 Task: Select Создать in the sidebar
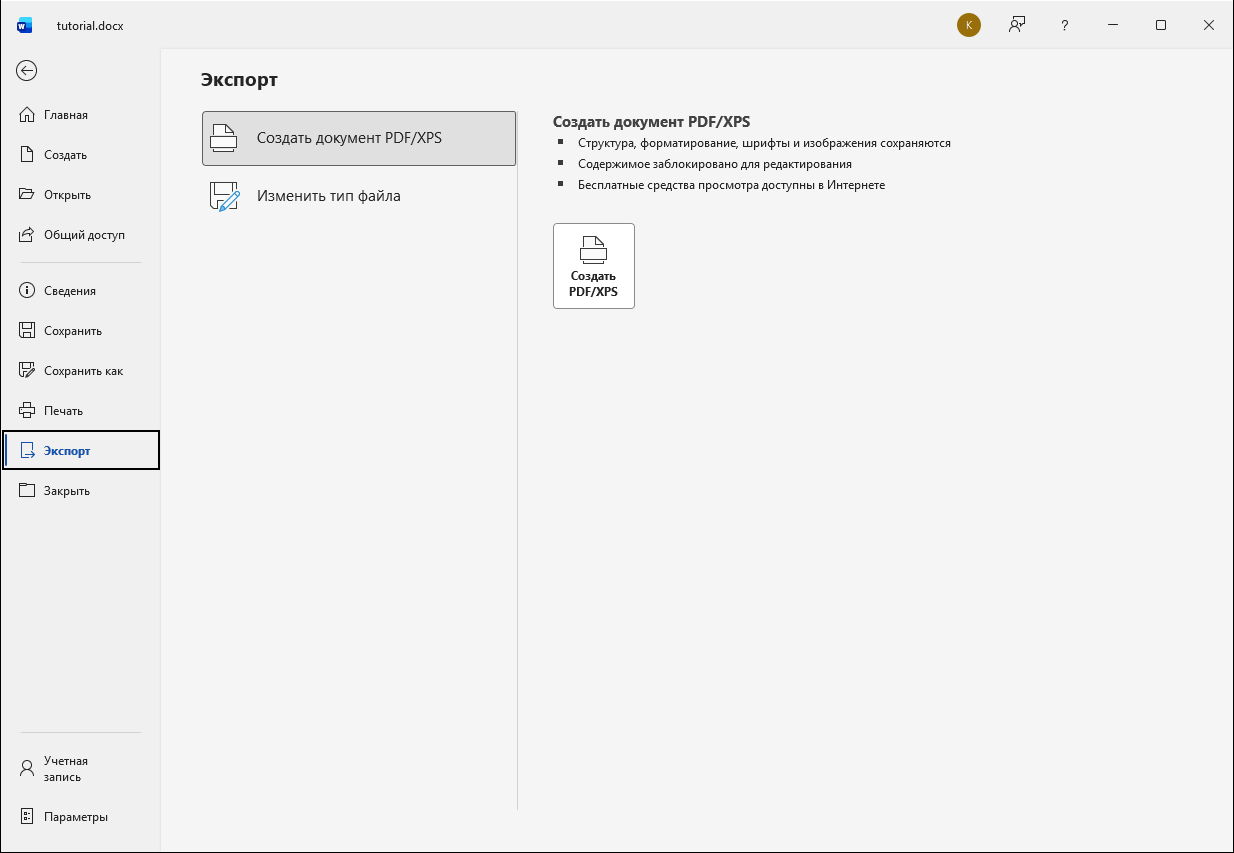point(80,155)
